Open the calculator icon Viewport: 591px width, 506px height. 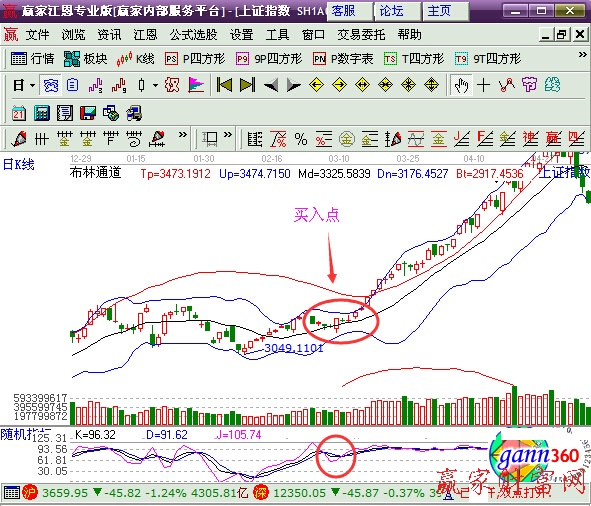[42, 113]
